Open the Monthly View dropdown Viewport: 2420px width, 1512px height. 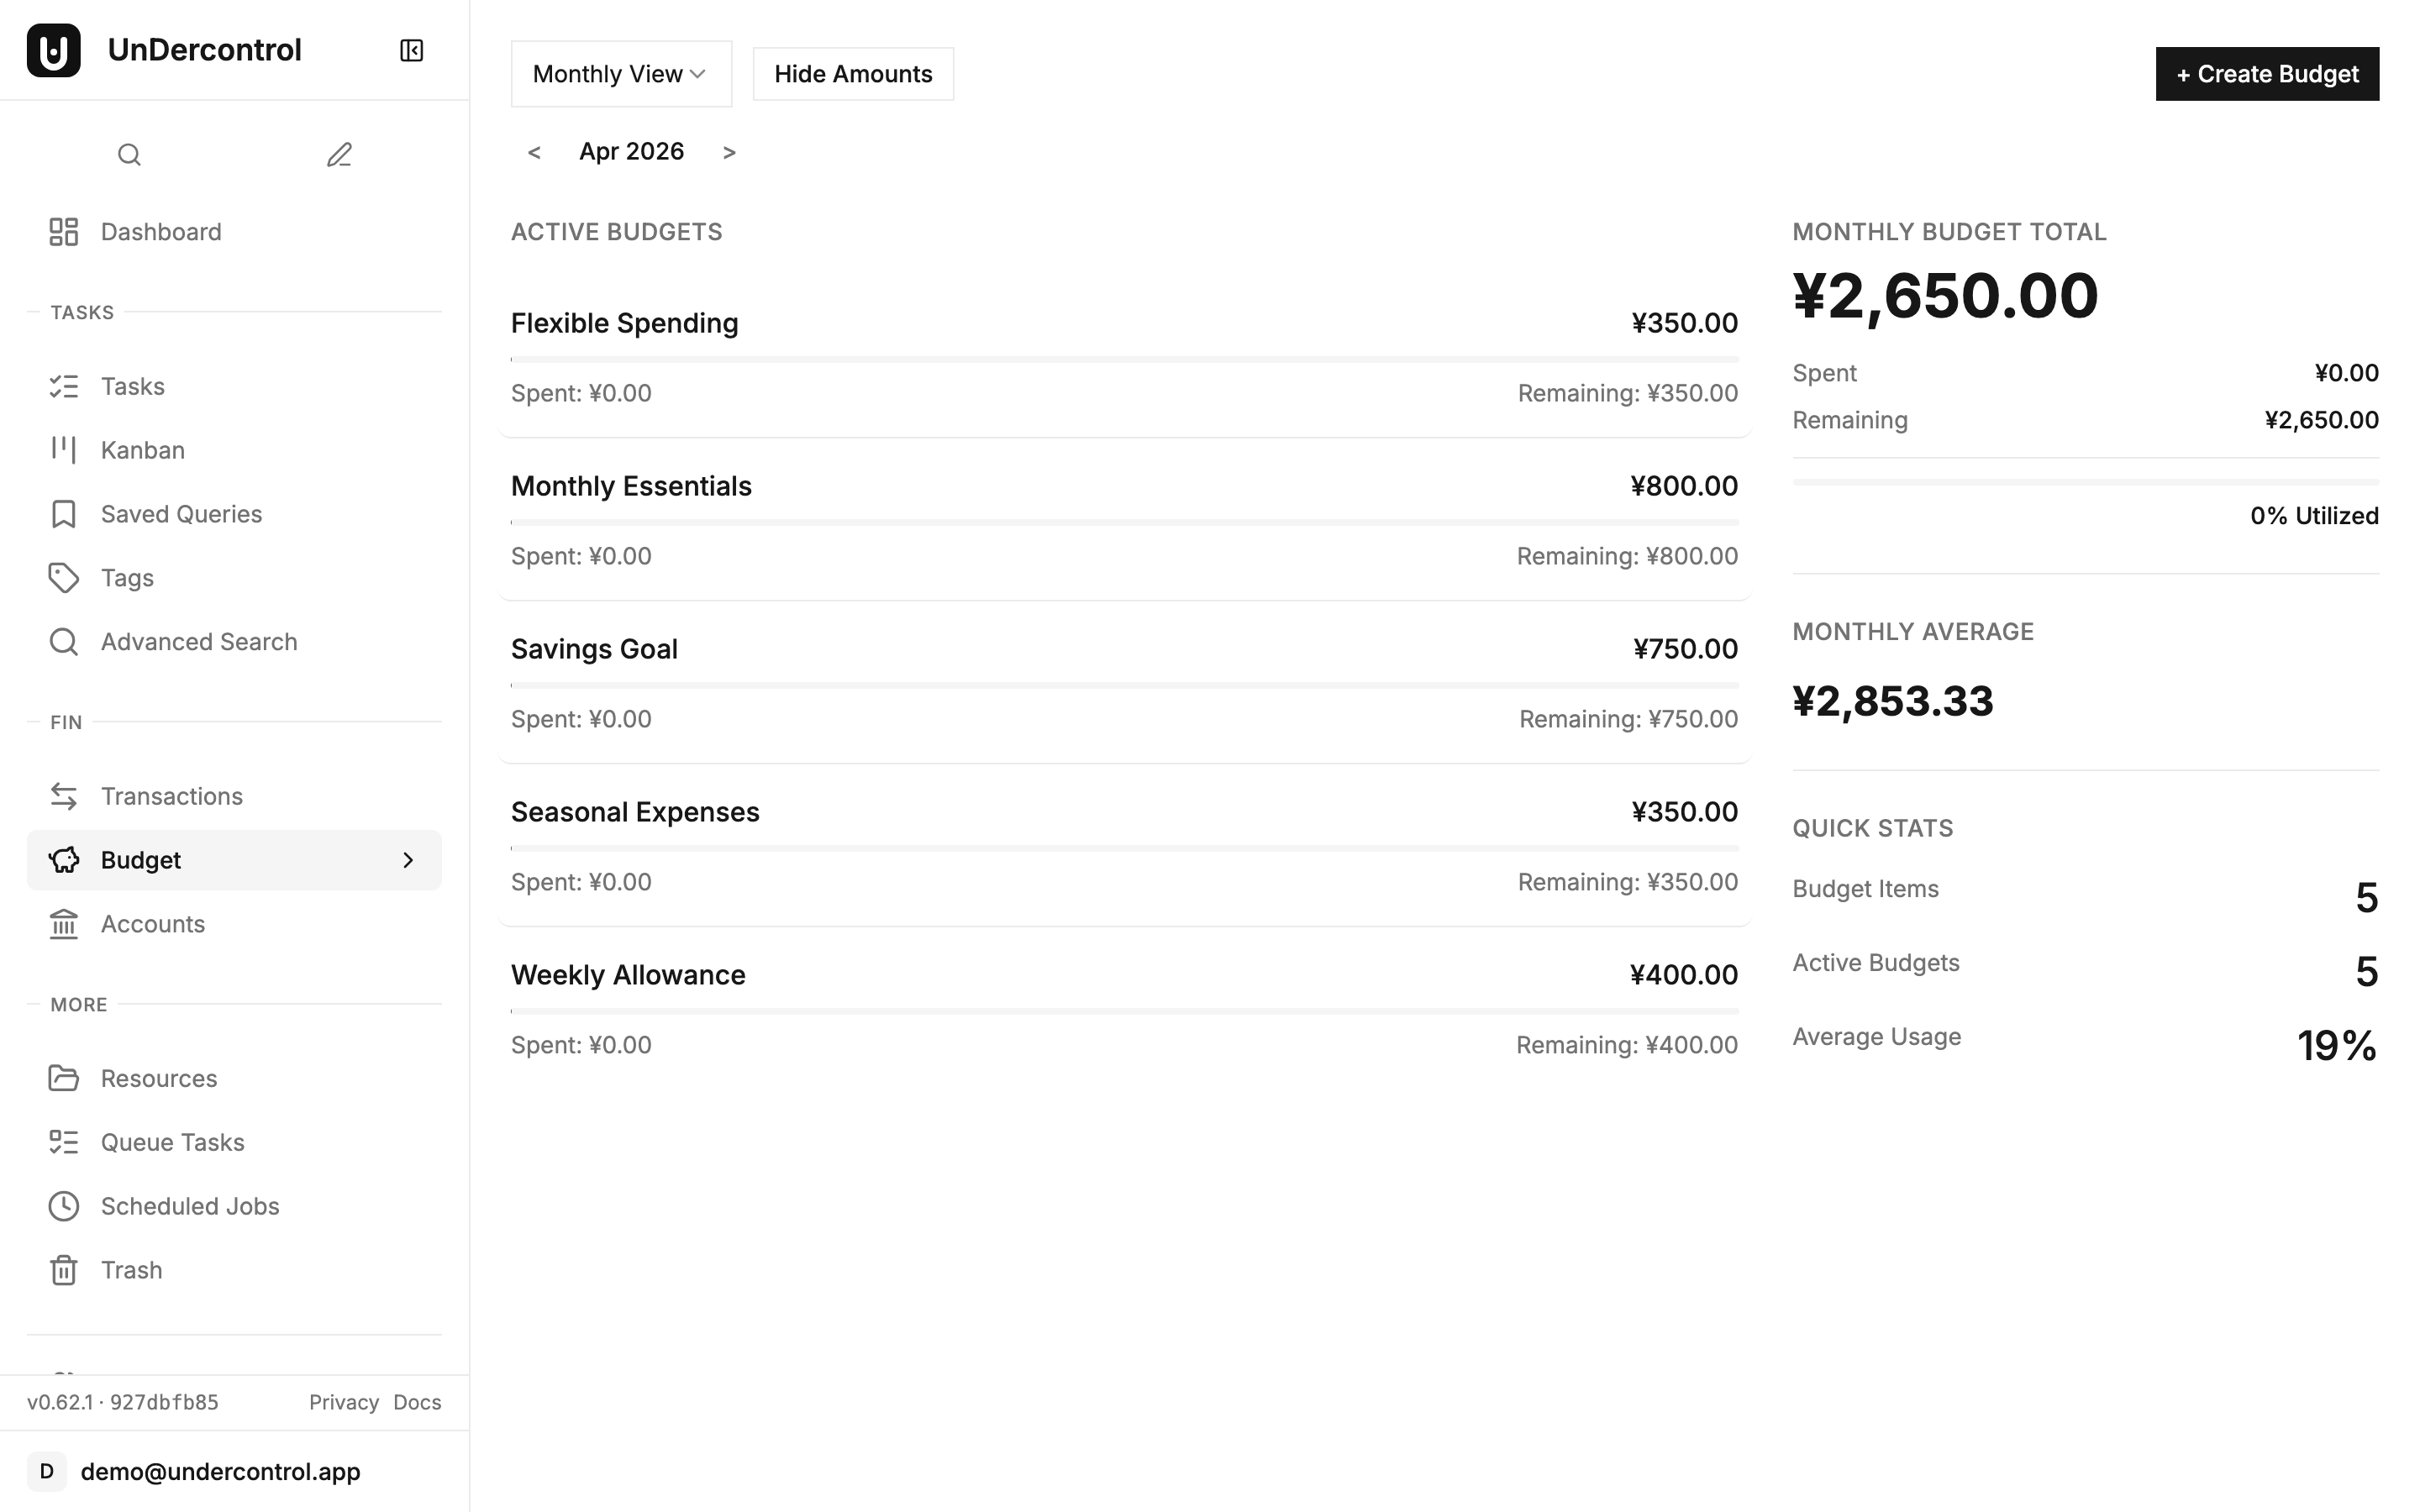[620, 73]
